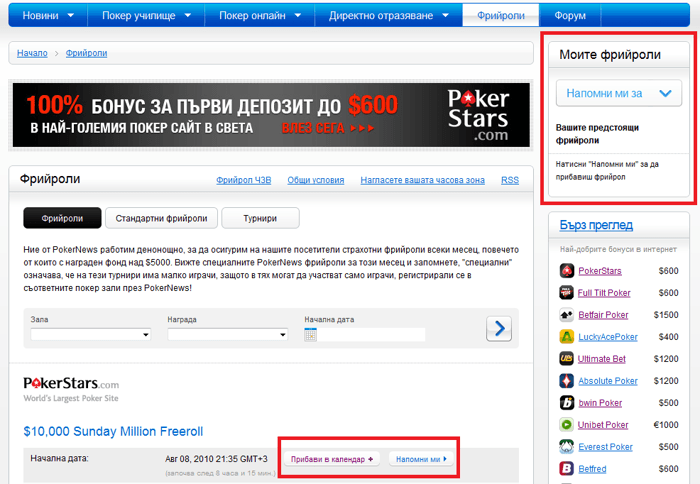The image size is (700, 484).
Task: Click the Unibet Poker icon
Action: pyautogui.click(x=567, y=425)
